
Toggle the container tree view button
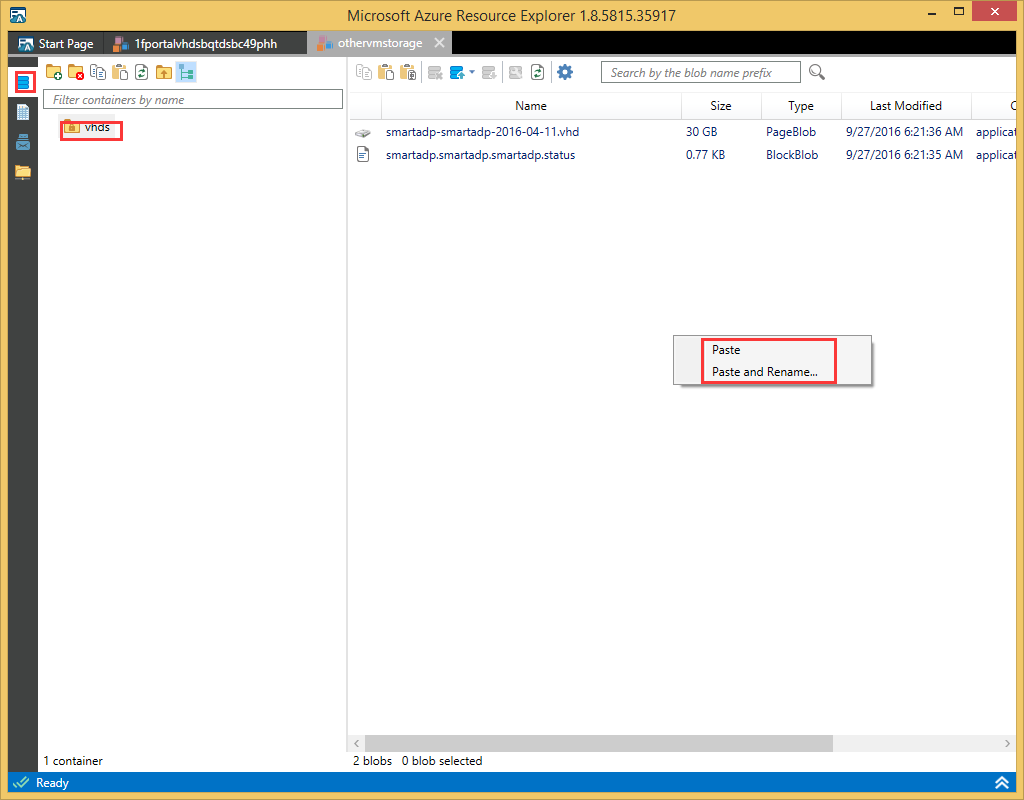186,72
